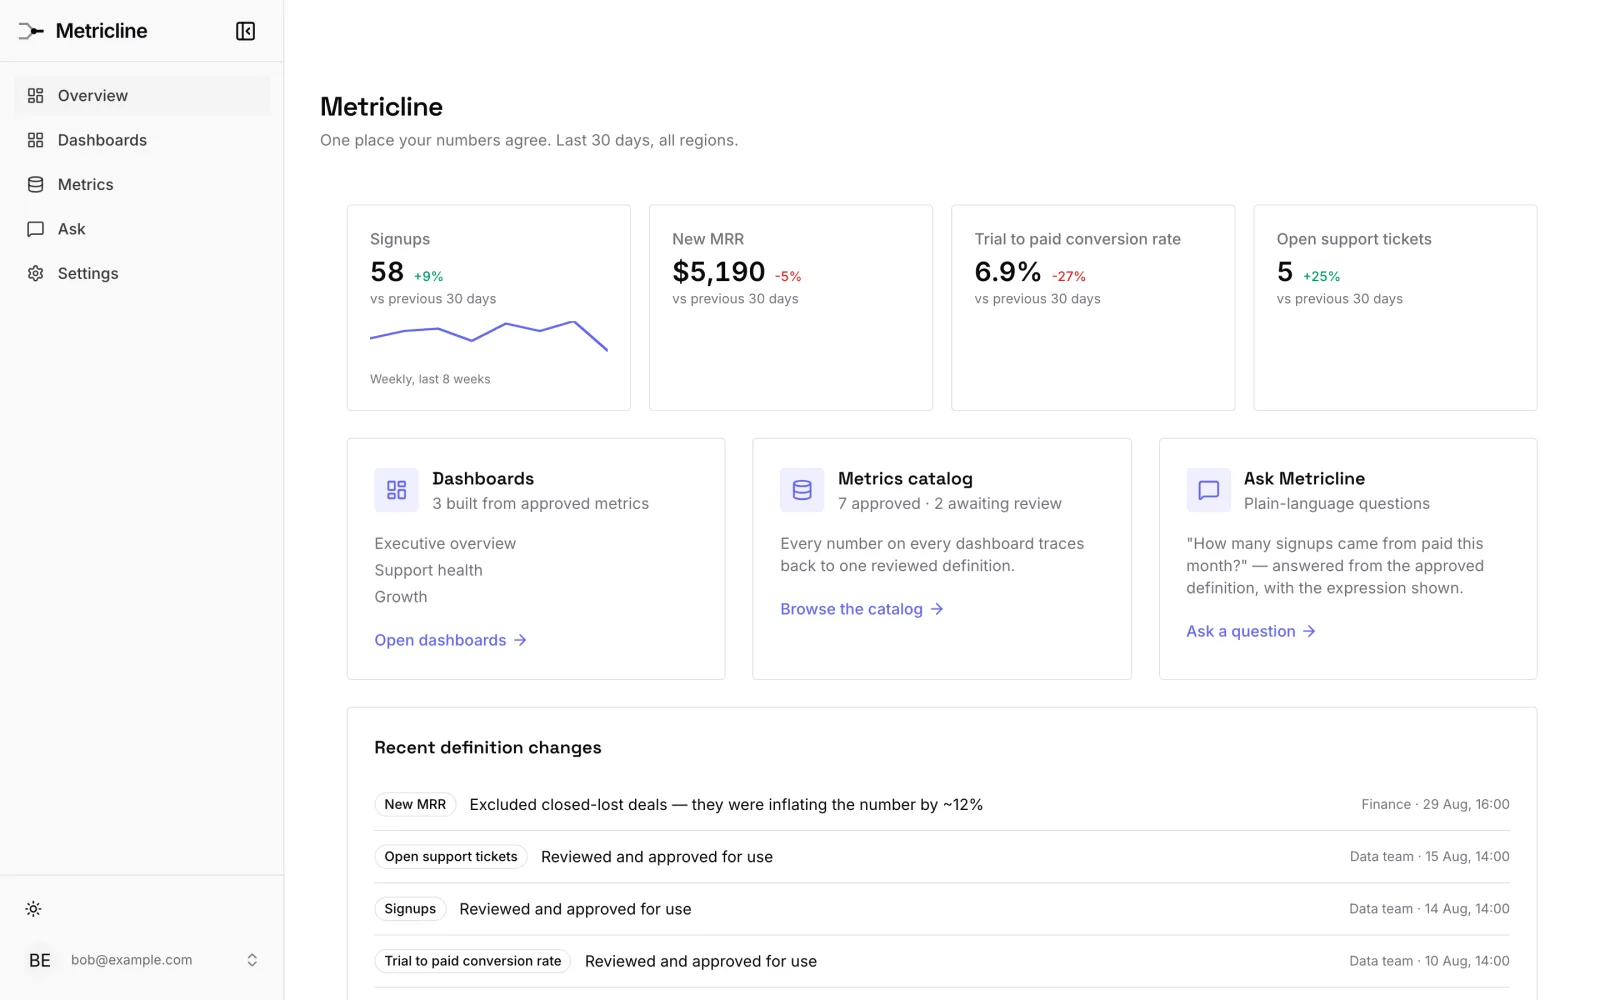Image resolution: width=1600 pixels, height=1000 pixels.
Task: Click 'Data team · 15 Aug, 14:00' timestamp
Action: click(x=1430, y=857)
